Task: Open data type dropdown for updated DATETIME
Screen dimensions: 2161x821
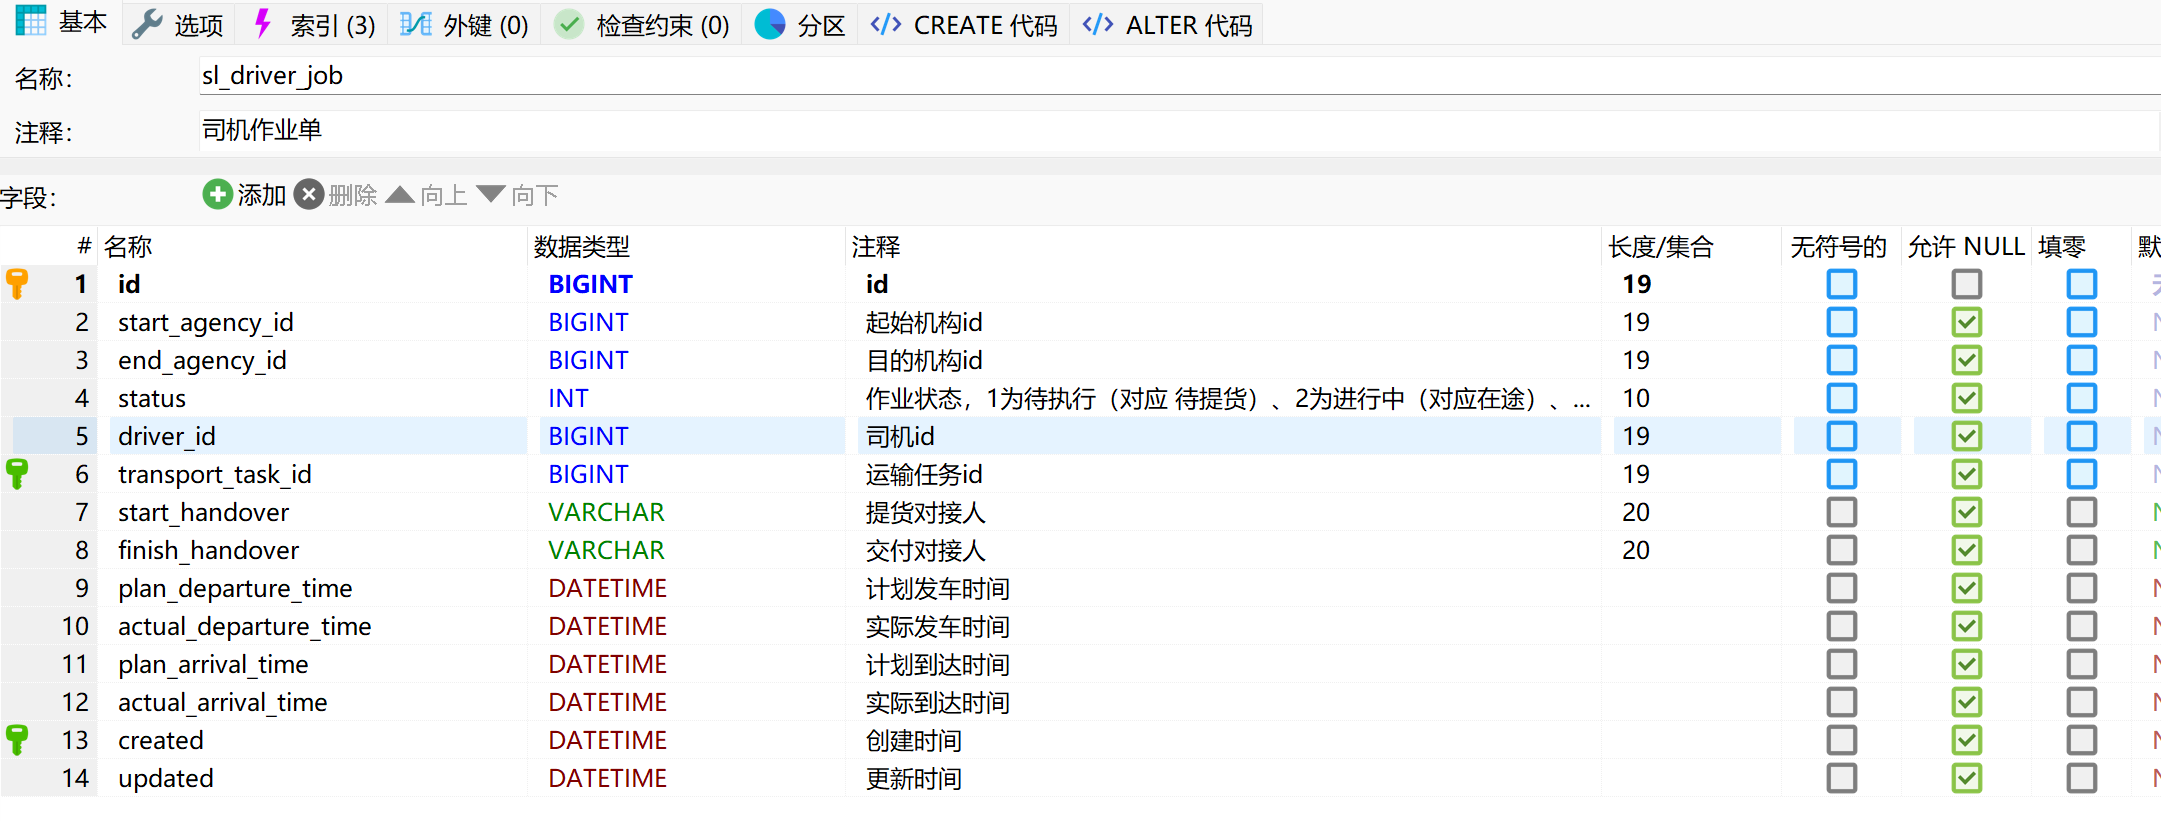Action: point(607,778)
